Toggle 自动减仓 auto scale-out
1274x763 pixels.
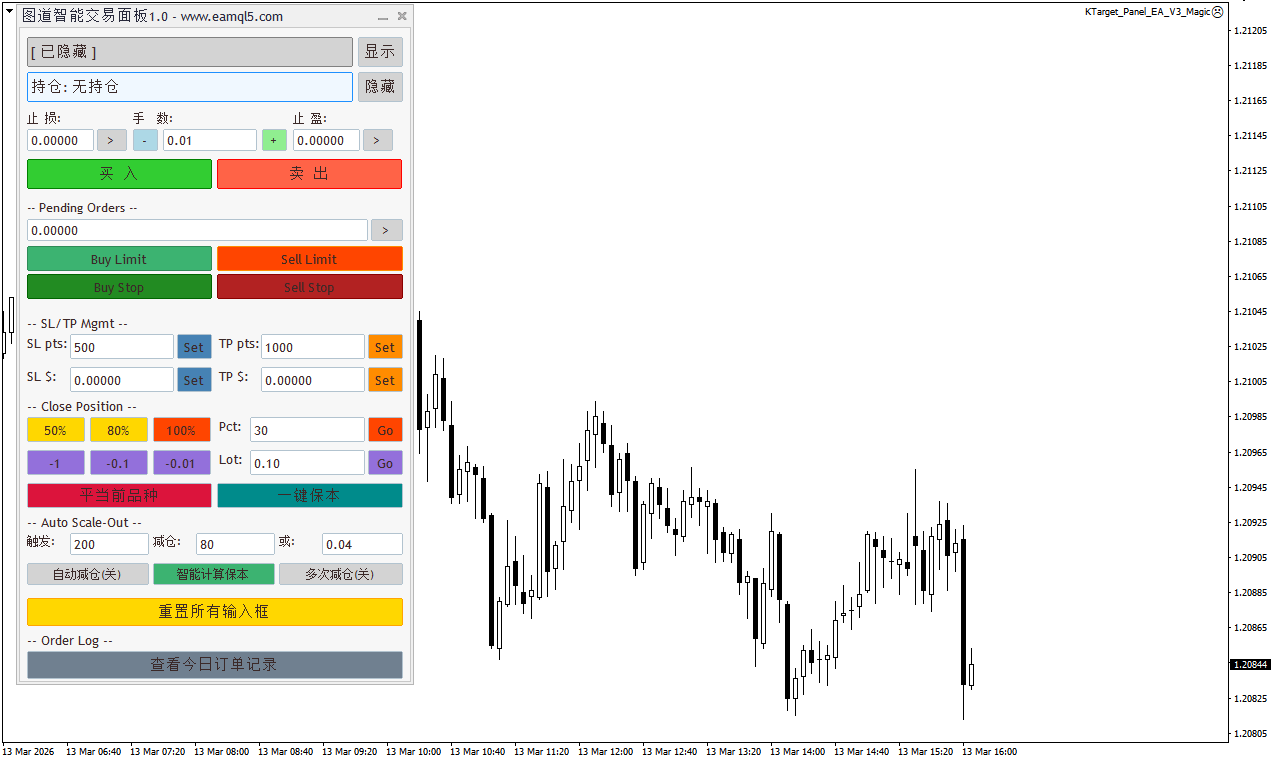87,574
